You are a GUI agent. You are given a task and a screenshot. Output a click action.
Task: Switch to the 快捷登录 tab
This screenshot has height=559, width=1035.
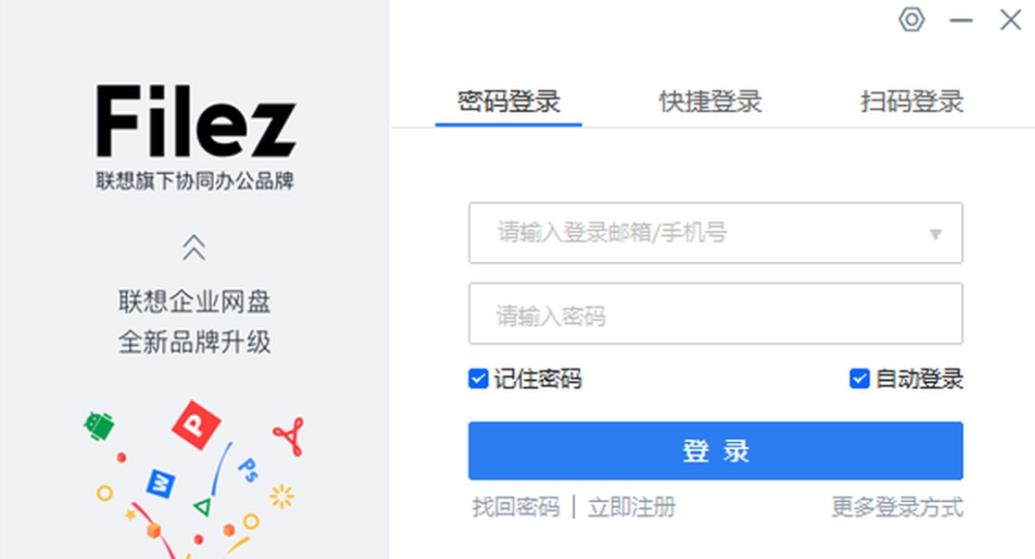710,101
